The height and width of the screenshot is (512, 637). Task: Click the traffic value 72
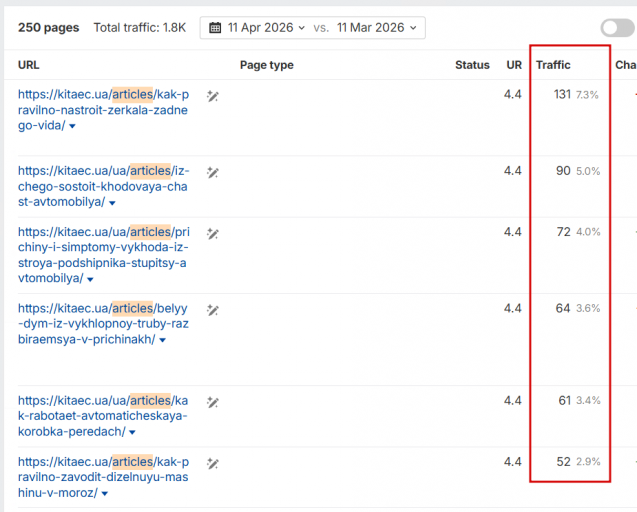(563, 232)
